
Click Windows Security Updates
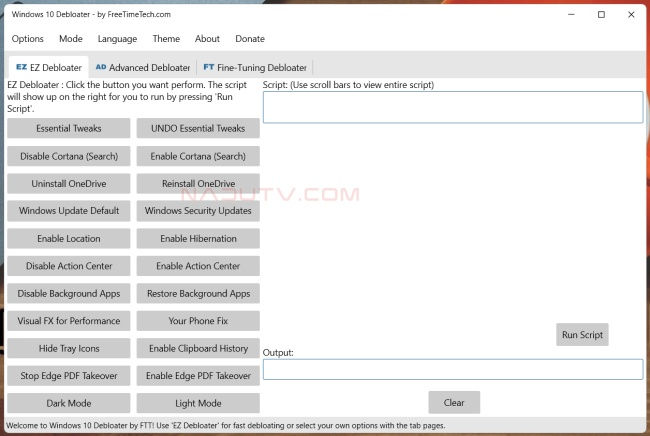(x=198, y=211)
